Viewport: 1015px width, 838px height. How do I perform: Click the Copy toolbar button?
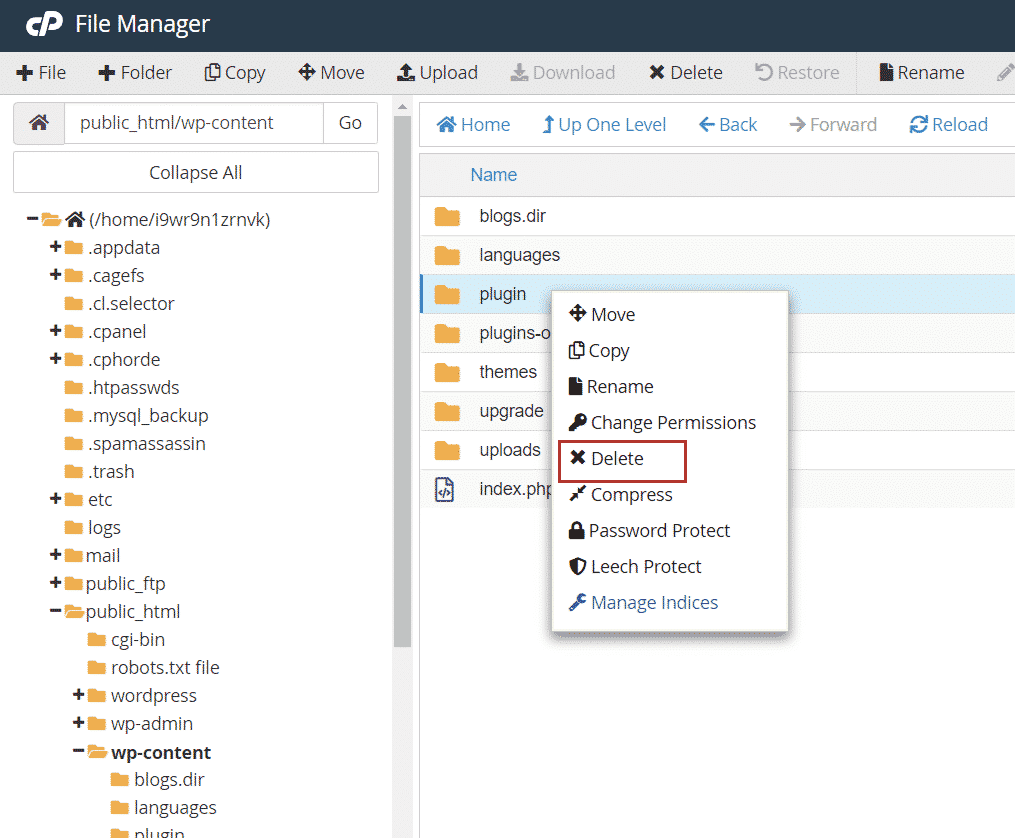[x=235, y=72]
